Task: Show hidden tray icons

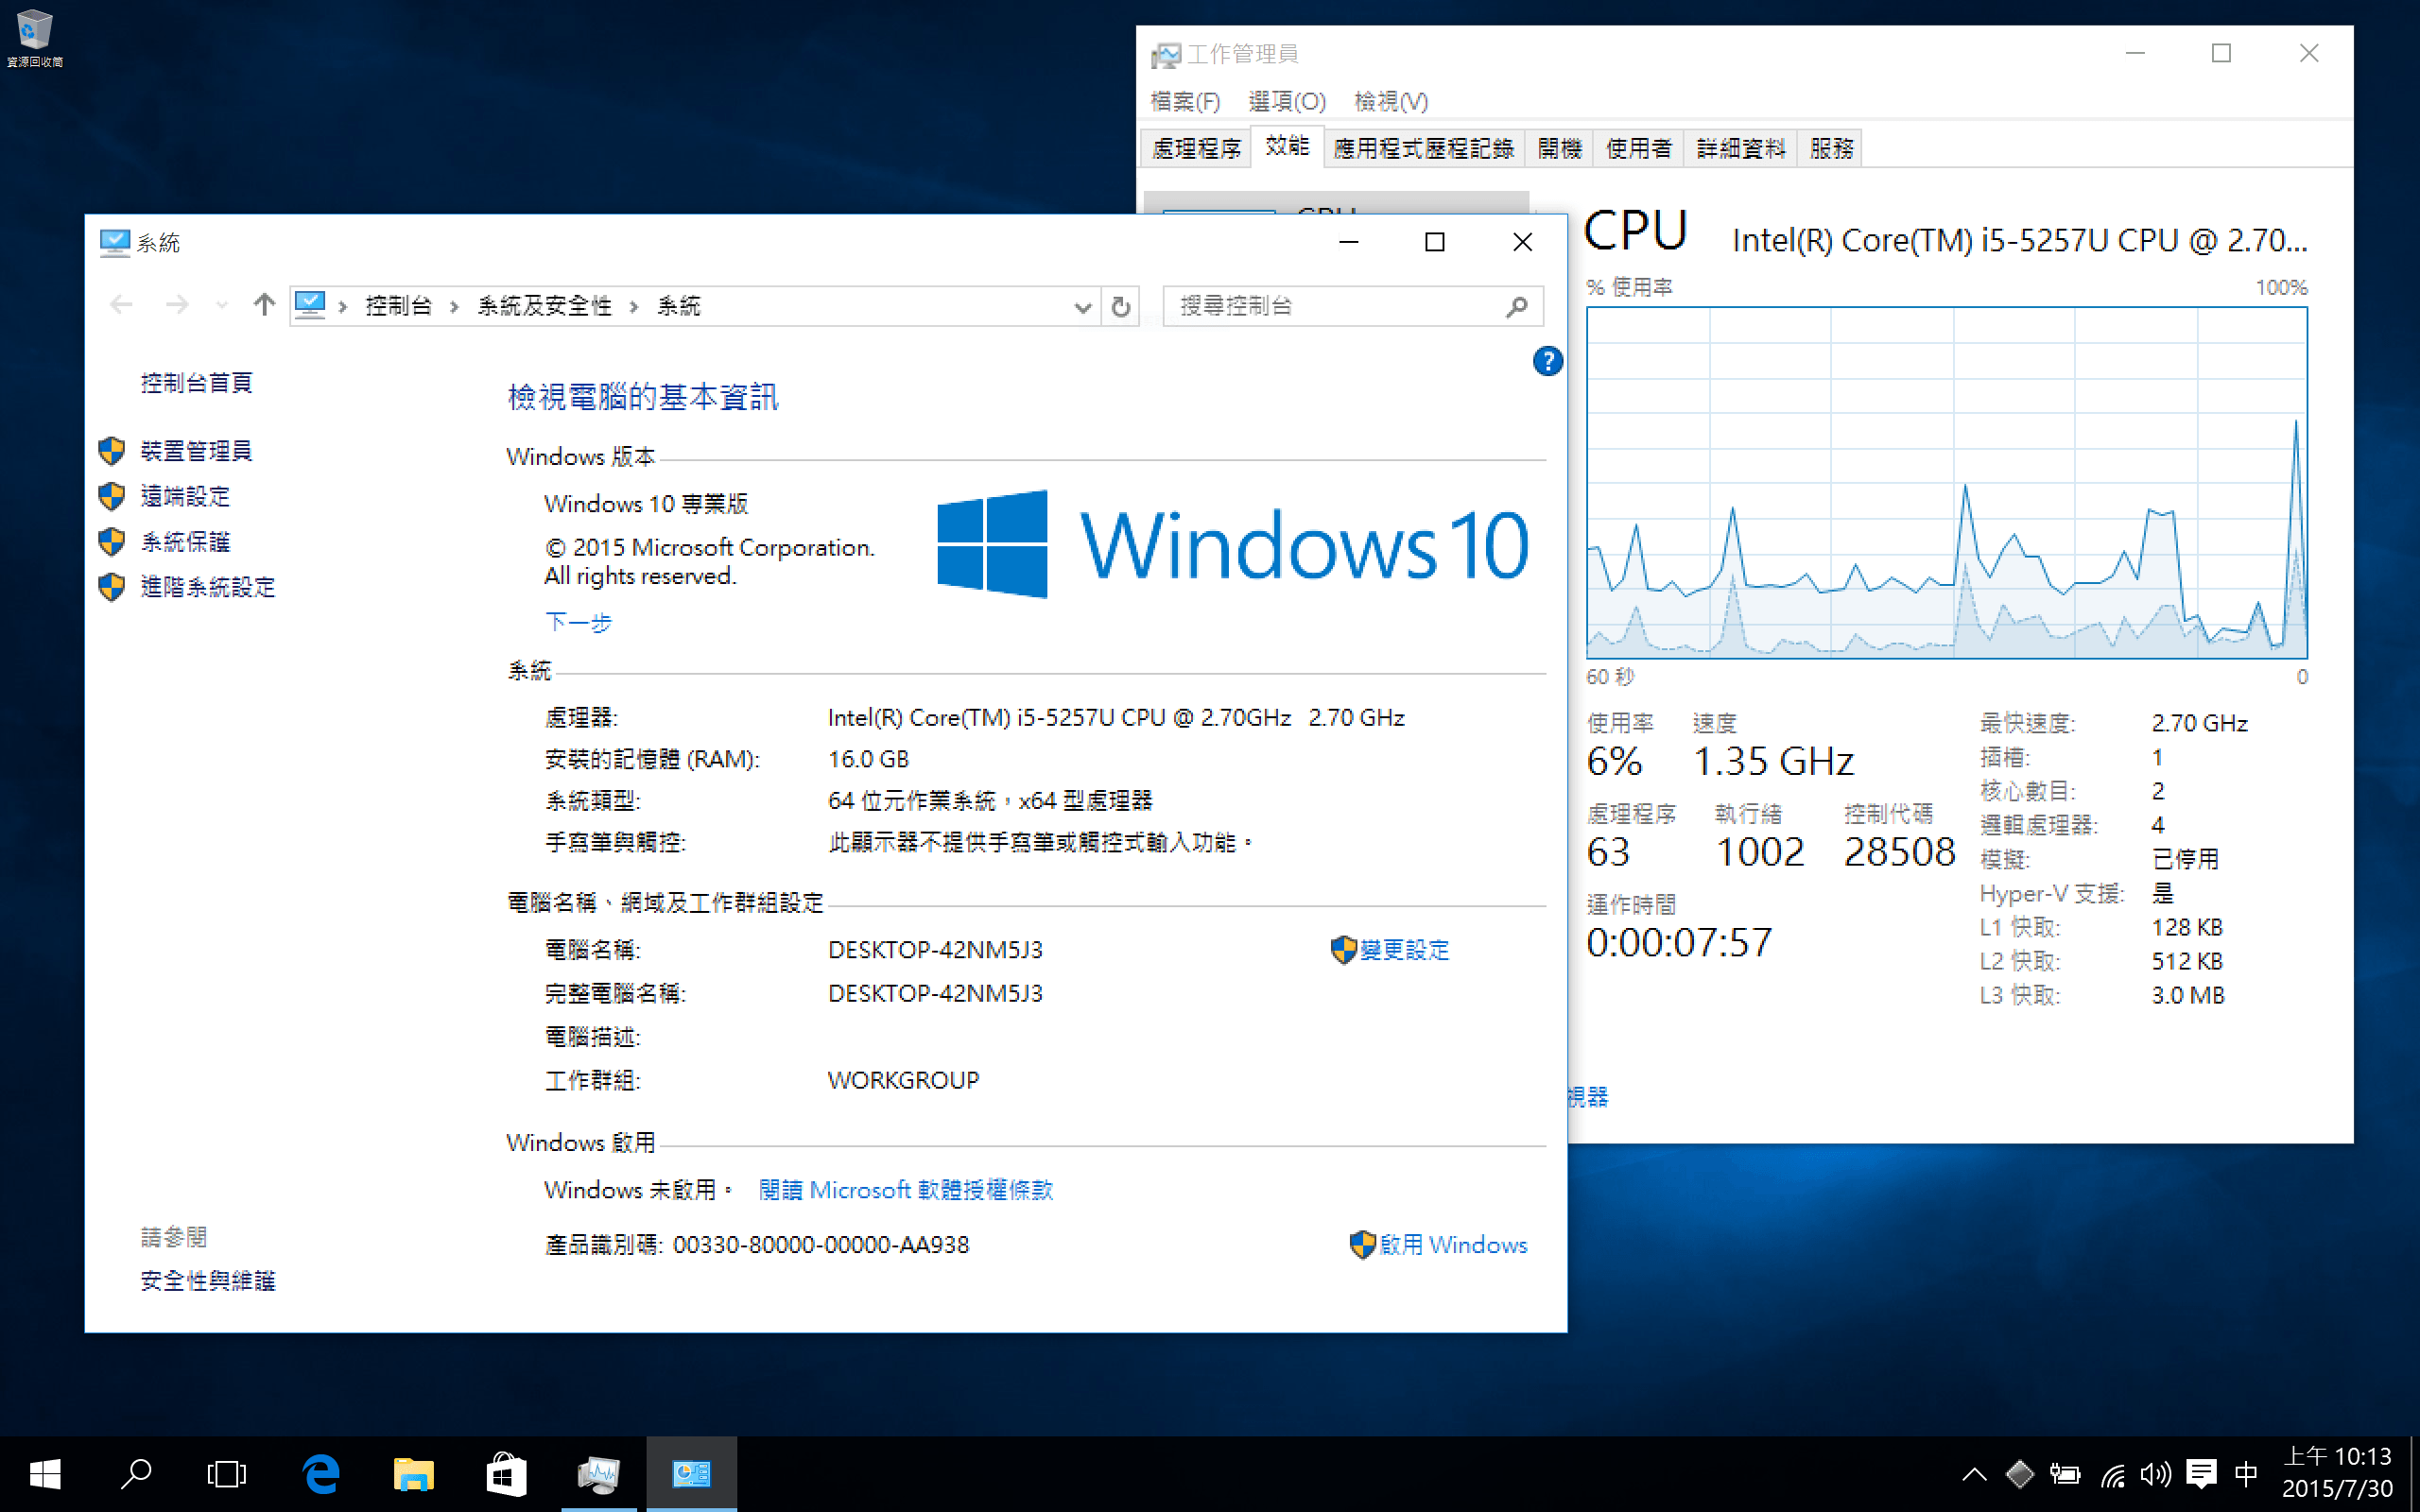Action: coord(1974,1474)
